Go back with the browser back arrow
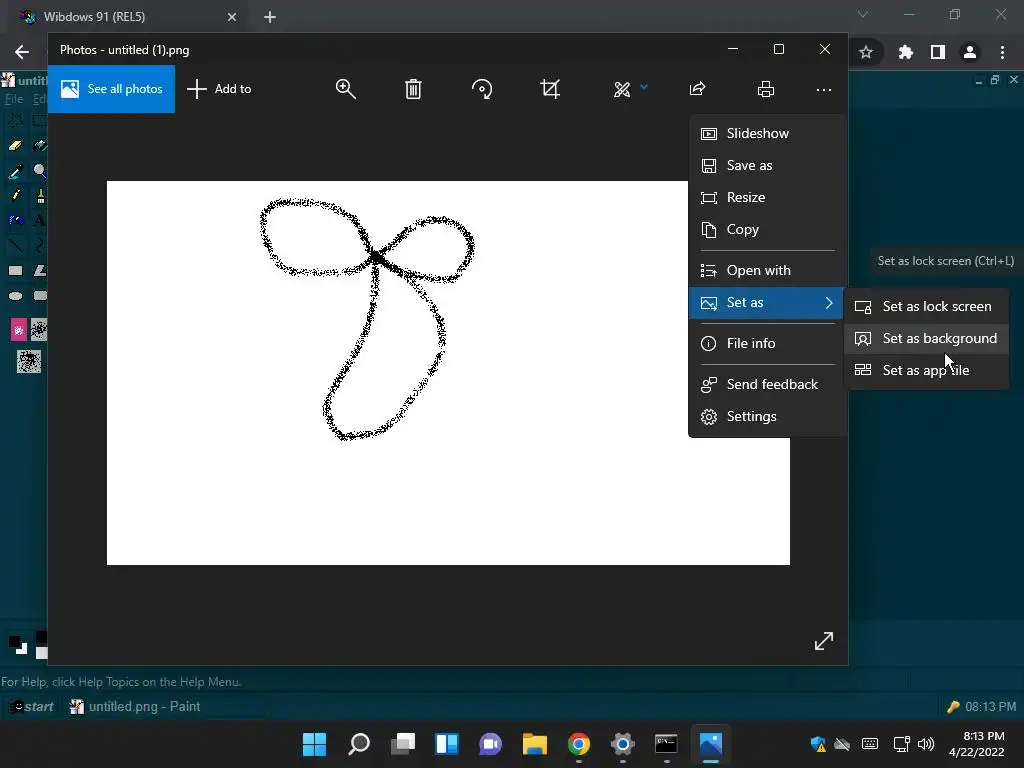Image resolution: width=1024 pixels, height=768 pixels. click(x=22, y=52)
